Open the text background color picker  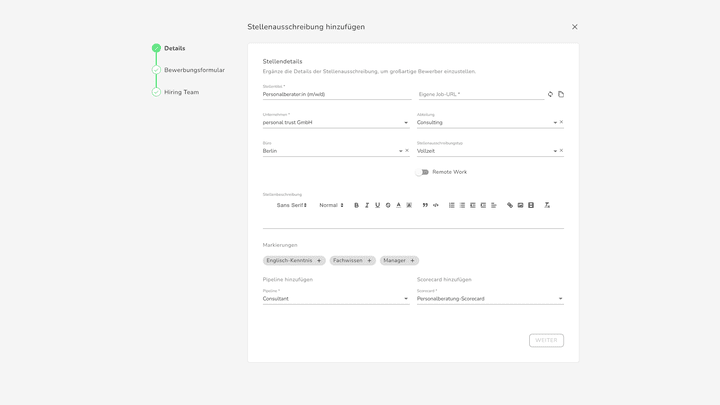[409, 205]
